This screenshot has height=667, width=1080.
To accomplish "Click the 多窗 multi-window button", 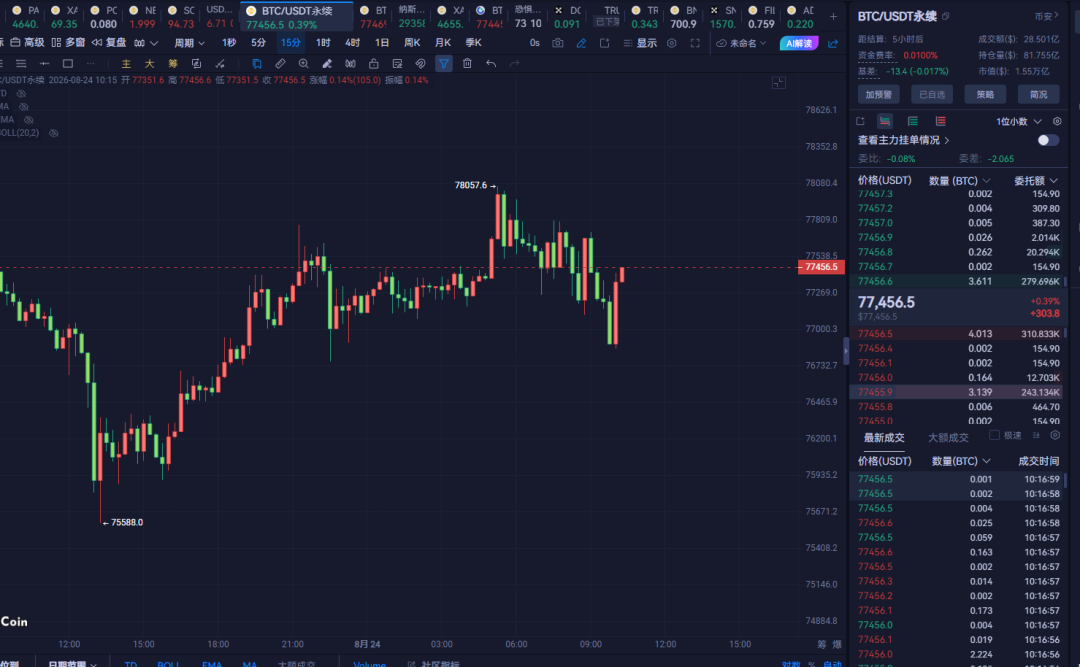I will tap(68, 43).
